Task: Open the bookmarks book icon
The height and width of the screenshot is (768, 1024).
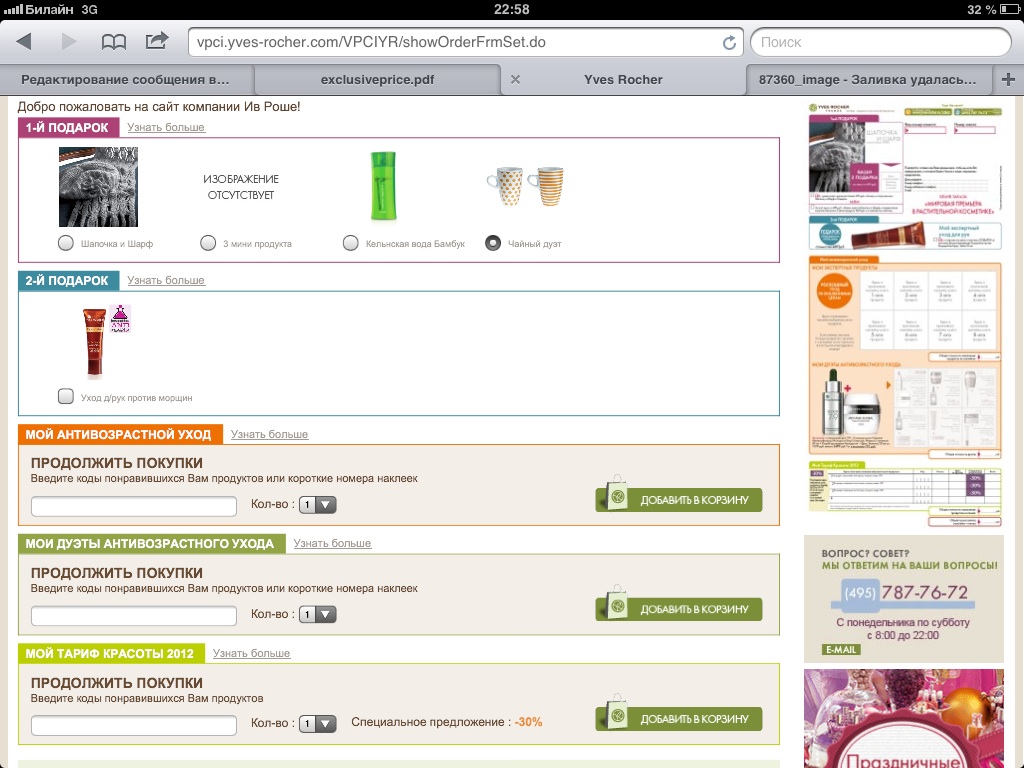Action: click(x=114, y=42)
